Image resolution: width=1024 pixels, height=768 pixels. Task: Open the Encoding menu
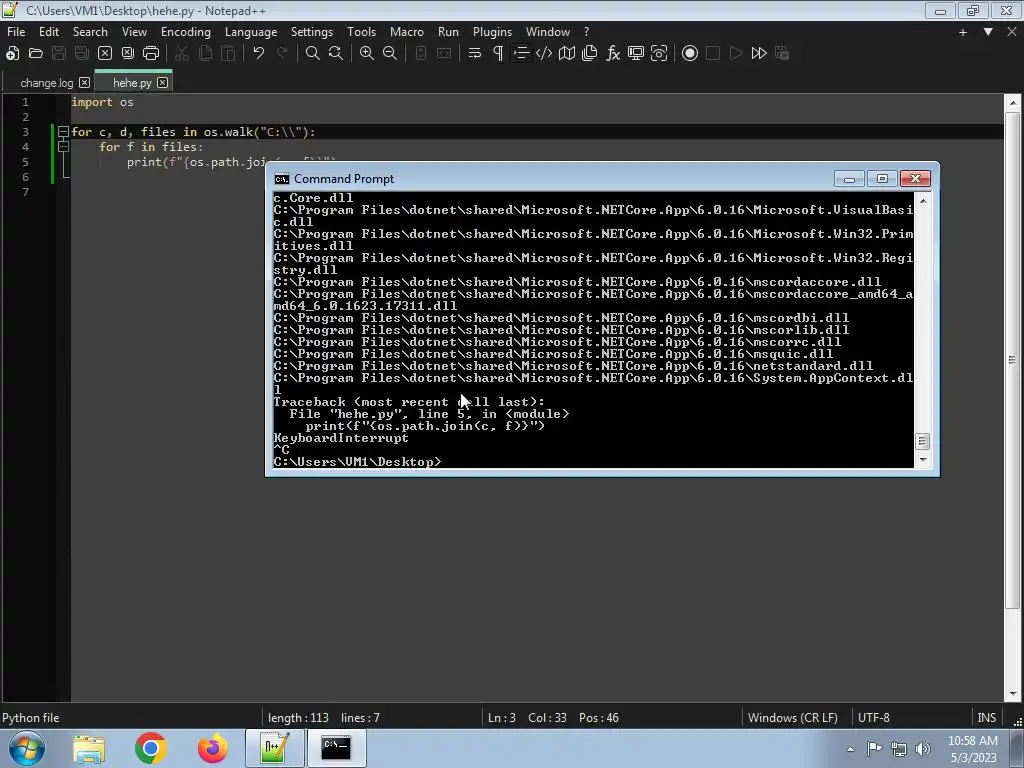[185, 31]
